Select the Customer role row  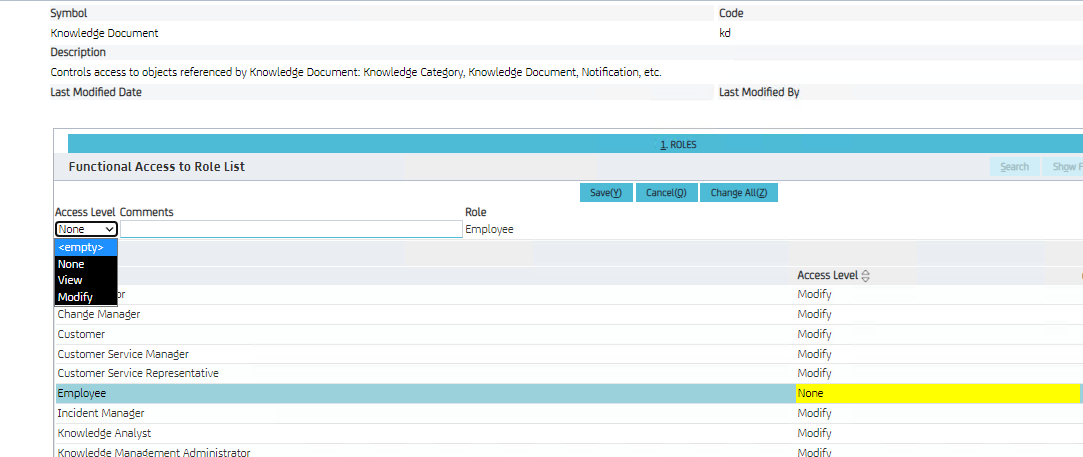[x=81, y=334]
